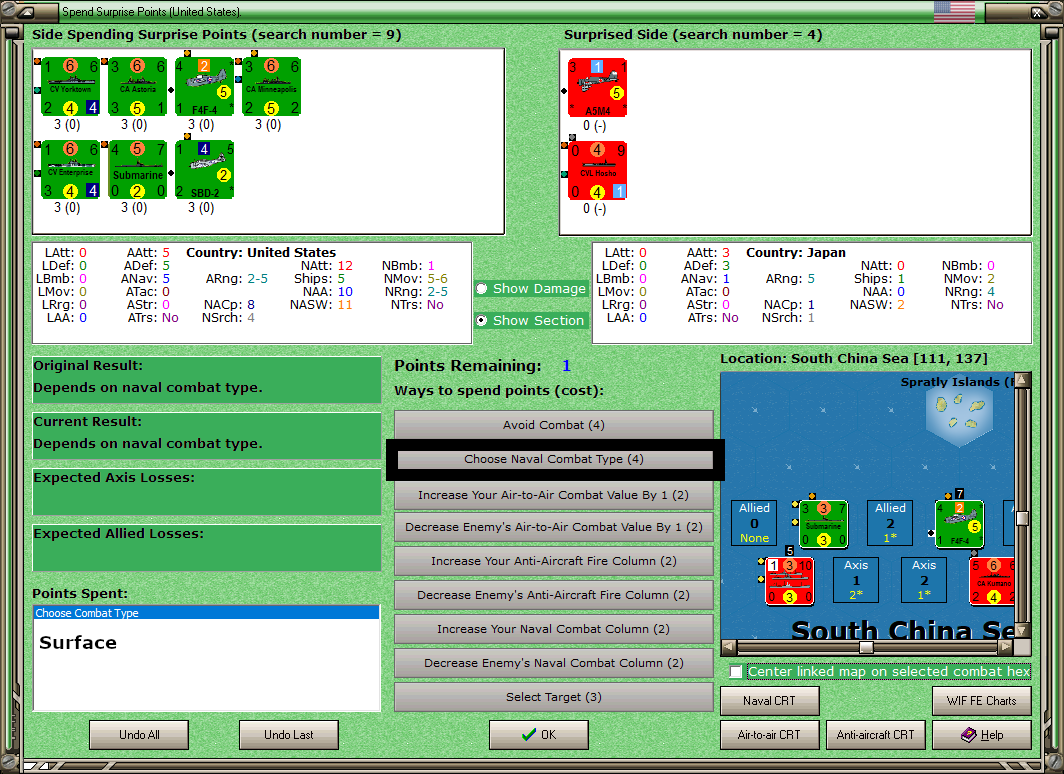Select the F4F-4 fighter counter in top panel

point(204,87)
